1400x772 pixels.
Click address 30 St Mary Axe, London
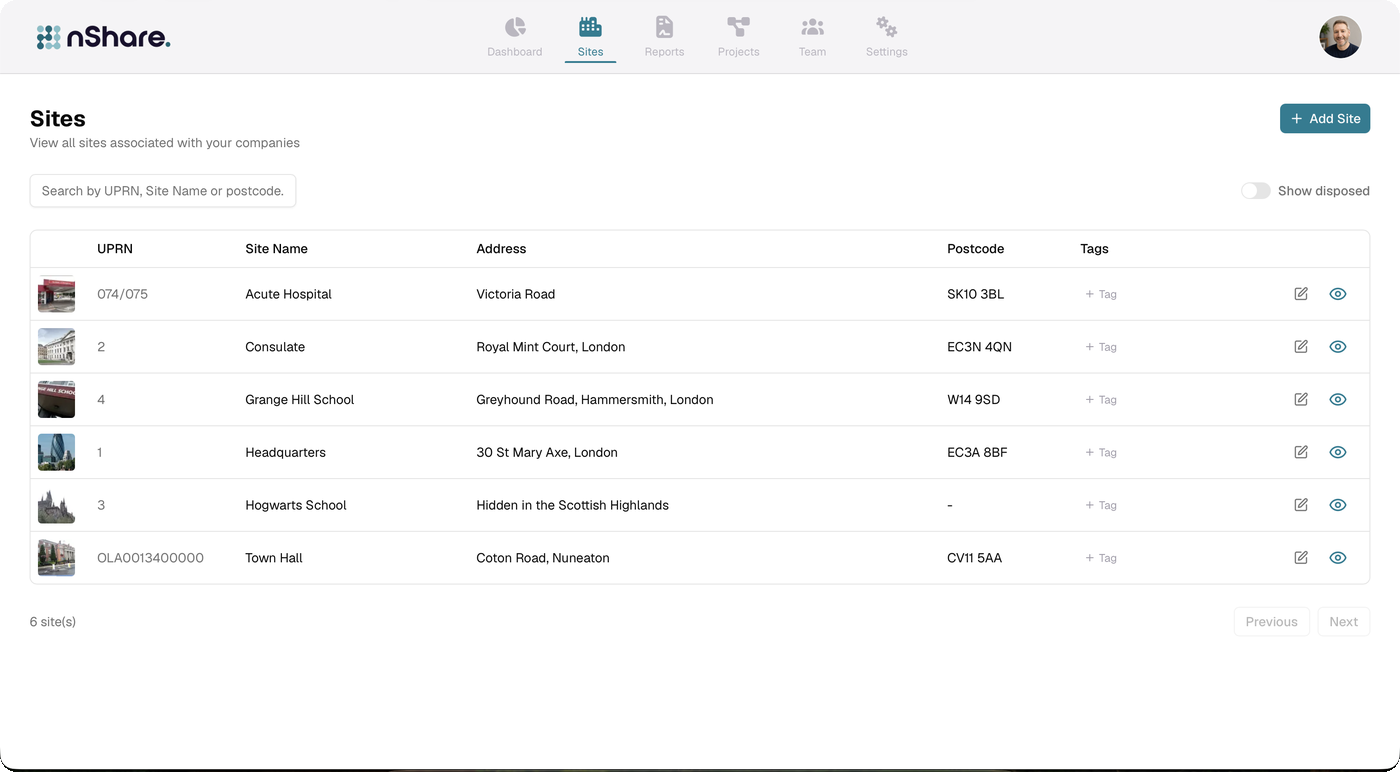pos(547,452)
